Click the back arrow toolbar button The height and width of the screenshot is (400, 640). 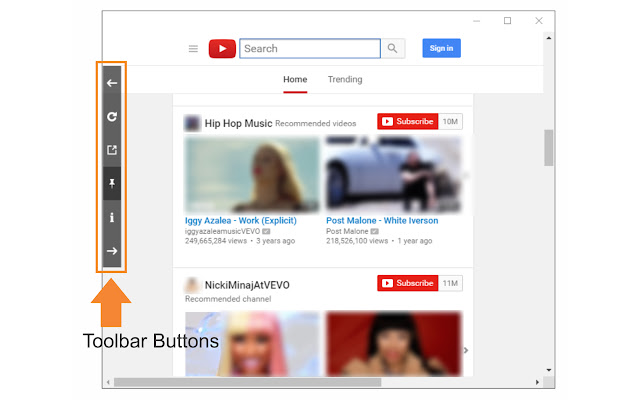point(112,83)
